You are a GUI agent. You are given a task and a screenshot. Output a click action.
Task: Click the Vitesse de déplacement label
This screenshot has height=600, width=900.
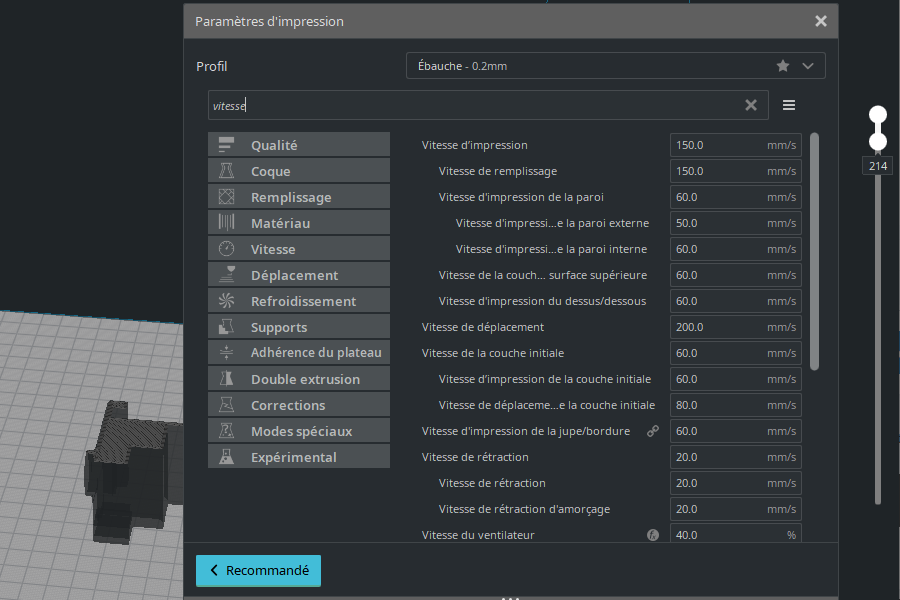pyautogui.click(x=483, y=327)
